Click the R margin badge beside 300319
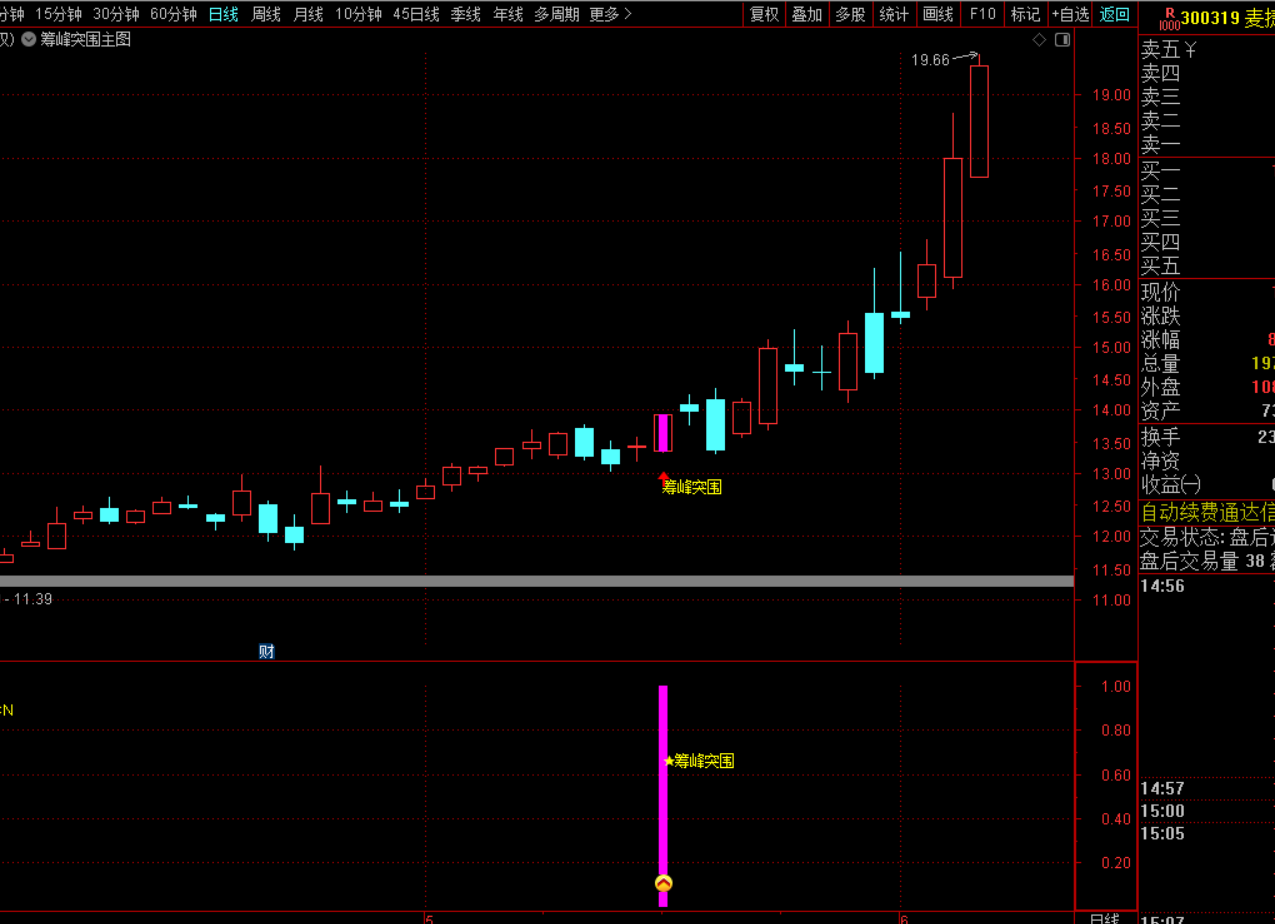Screen dimensions: 1275x924 point(1168,17)
